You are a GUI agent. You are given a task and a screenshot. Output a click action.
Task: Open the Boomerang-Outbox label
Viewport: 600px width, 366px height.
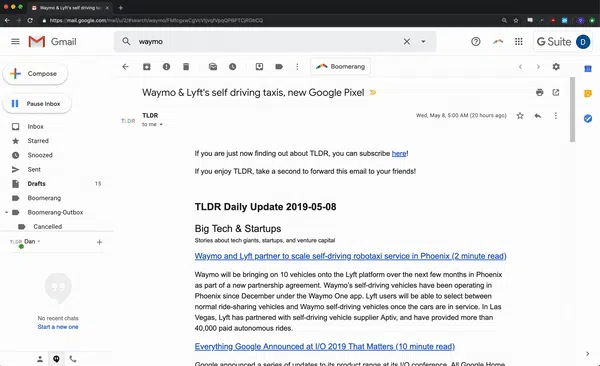tap(55, 212)
